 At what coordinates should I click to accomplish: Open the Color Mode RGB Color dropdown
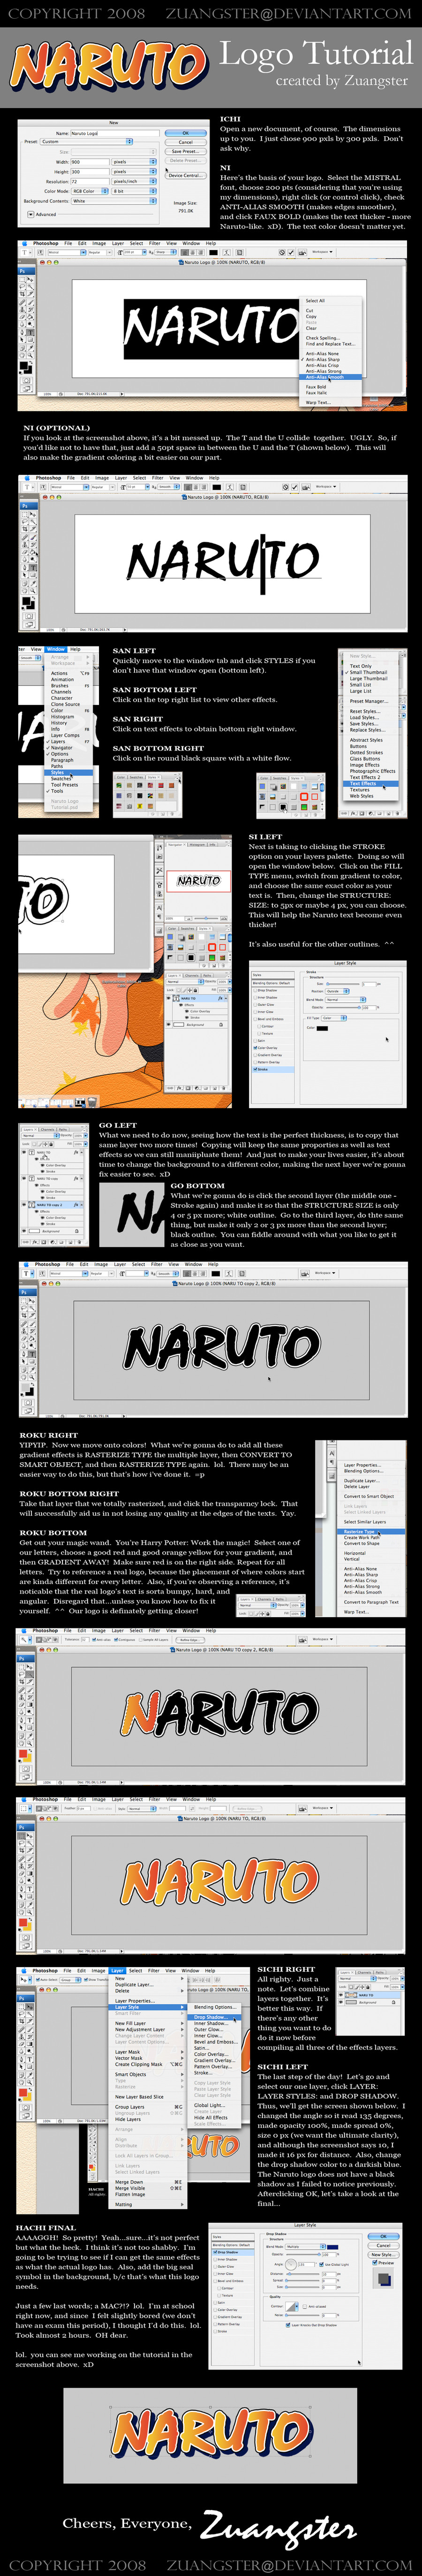point(89,191)
